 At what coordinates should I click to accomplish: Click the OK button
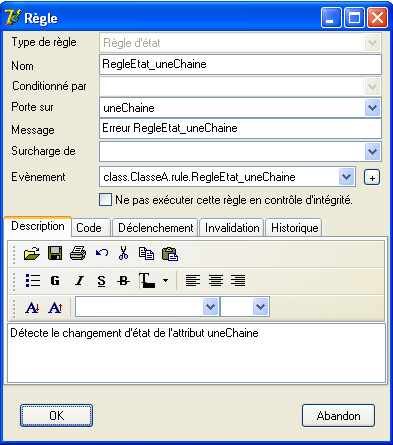[x=56, y=415]
